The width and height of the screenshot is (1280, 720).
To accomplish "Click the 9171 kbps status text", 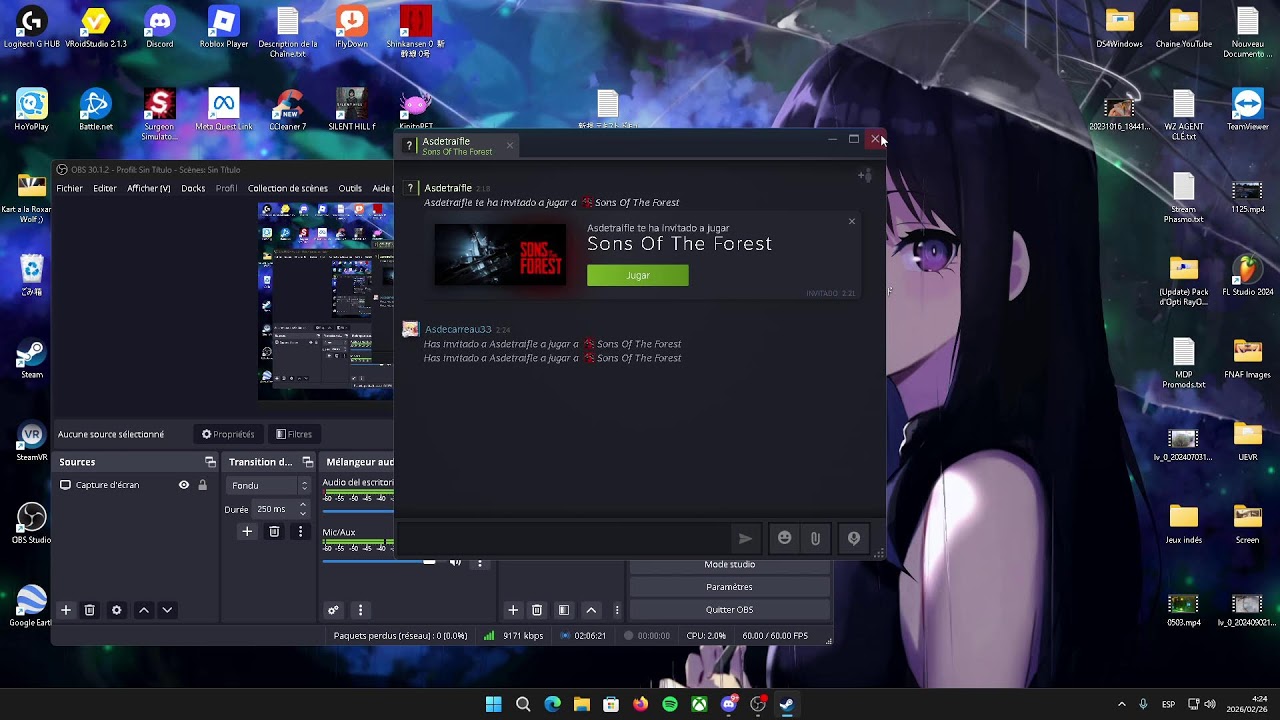I will point(523,636).
